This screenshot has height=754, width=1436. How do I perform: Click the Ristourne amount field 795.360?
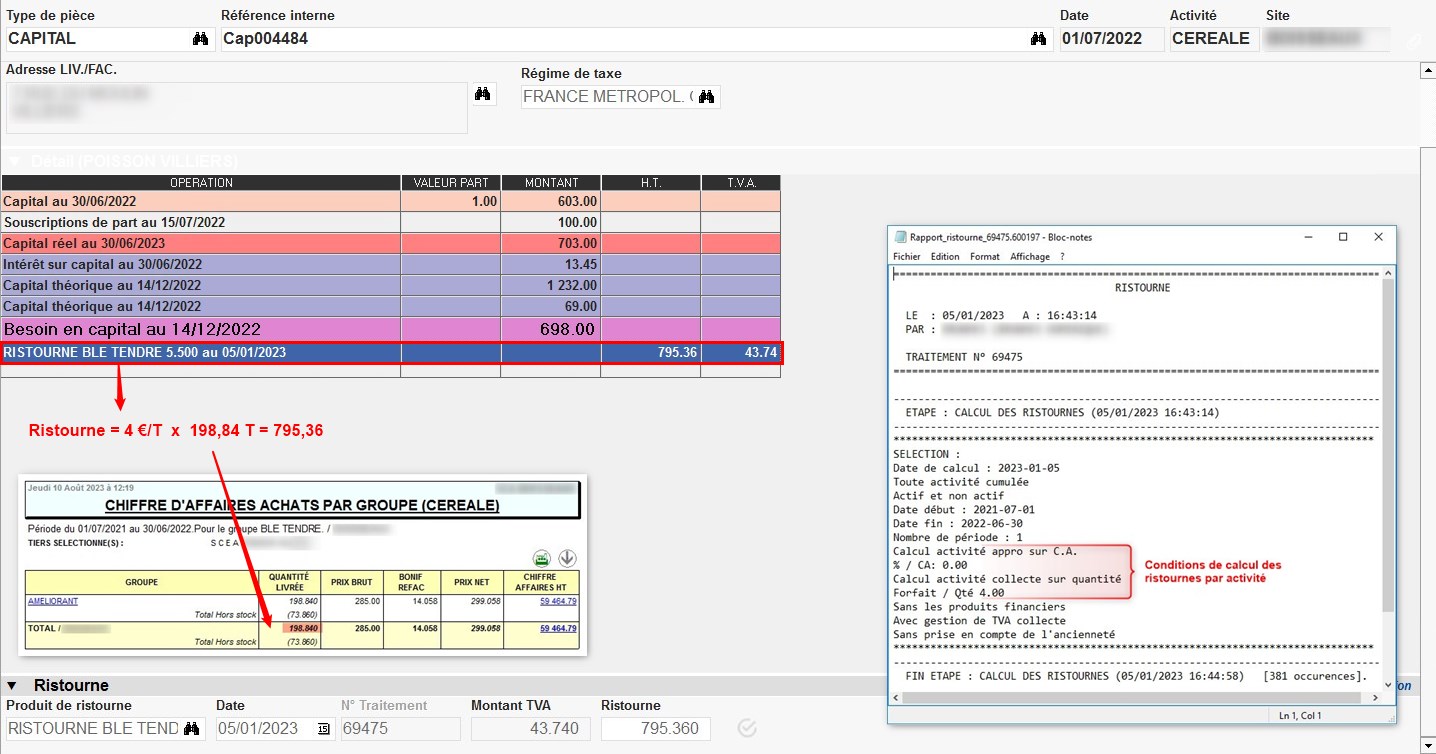point(655,728)
